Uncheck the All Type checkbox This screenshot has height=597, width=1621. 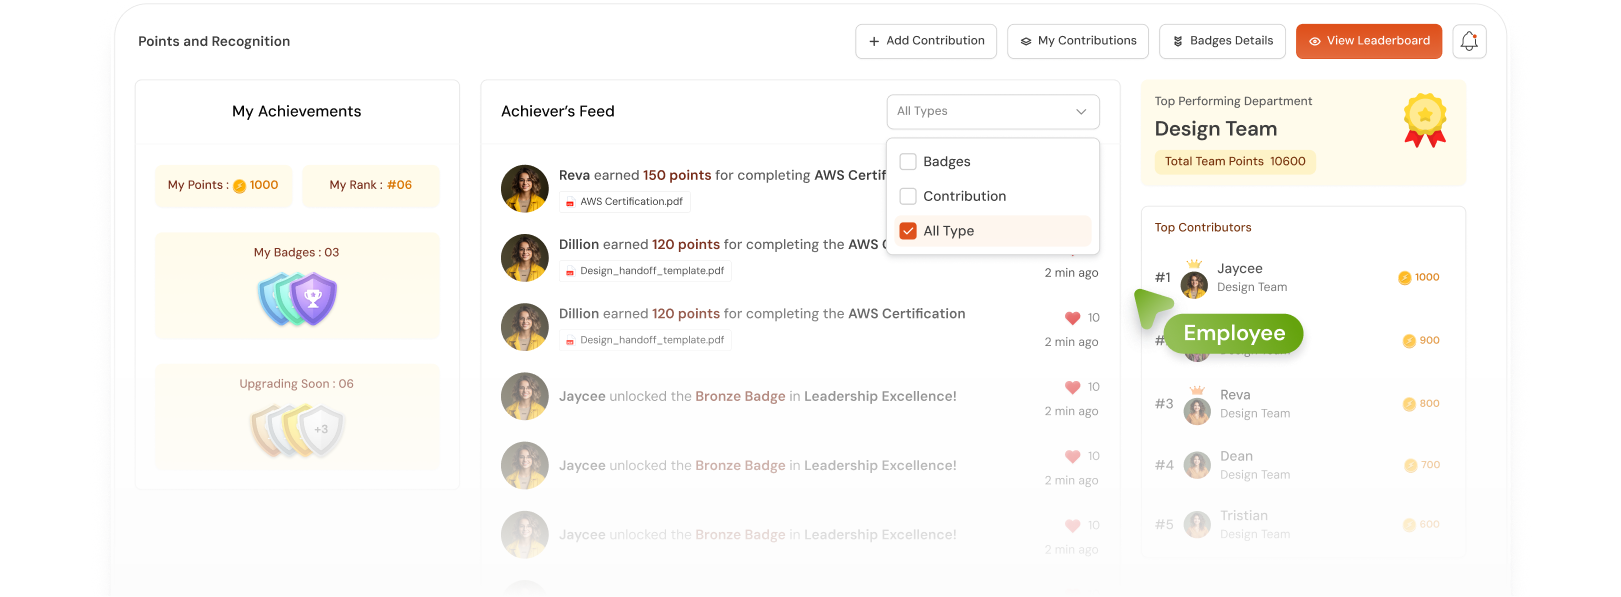click(x=908, y=230)
